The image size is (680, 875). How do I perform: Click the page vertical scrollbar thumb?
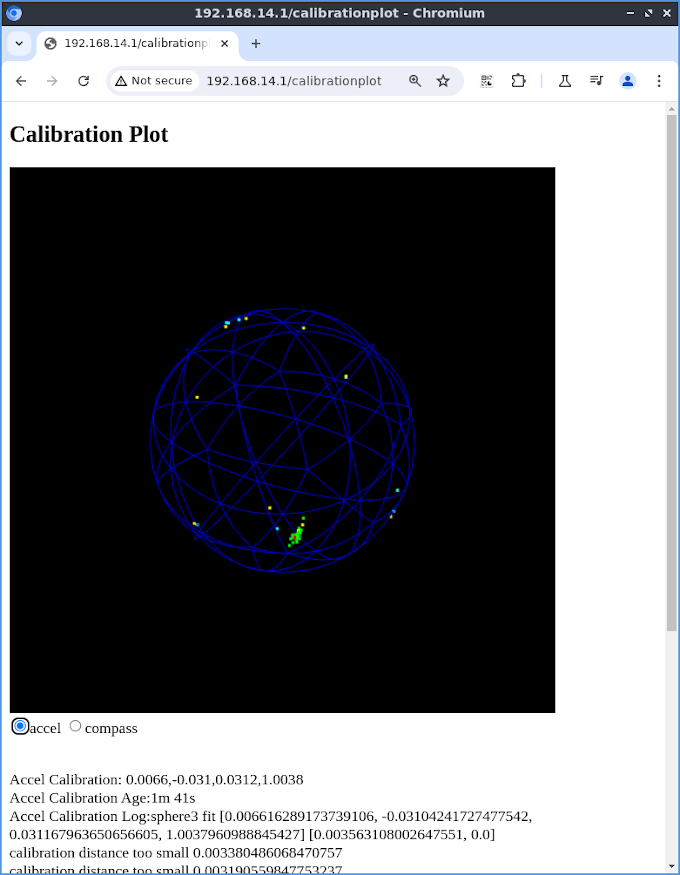coord(671,370)
